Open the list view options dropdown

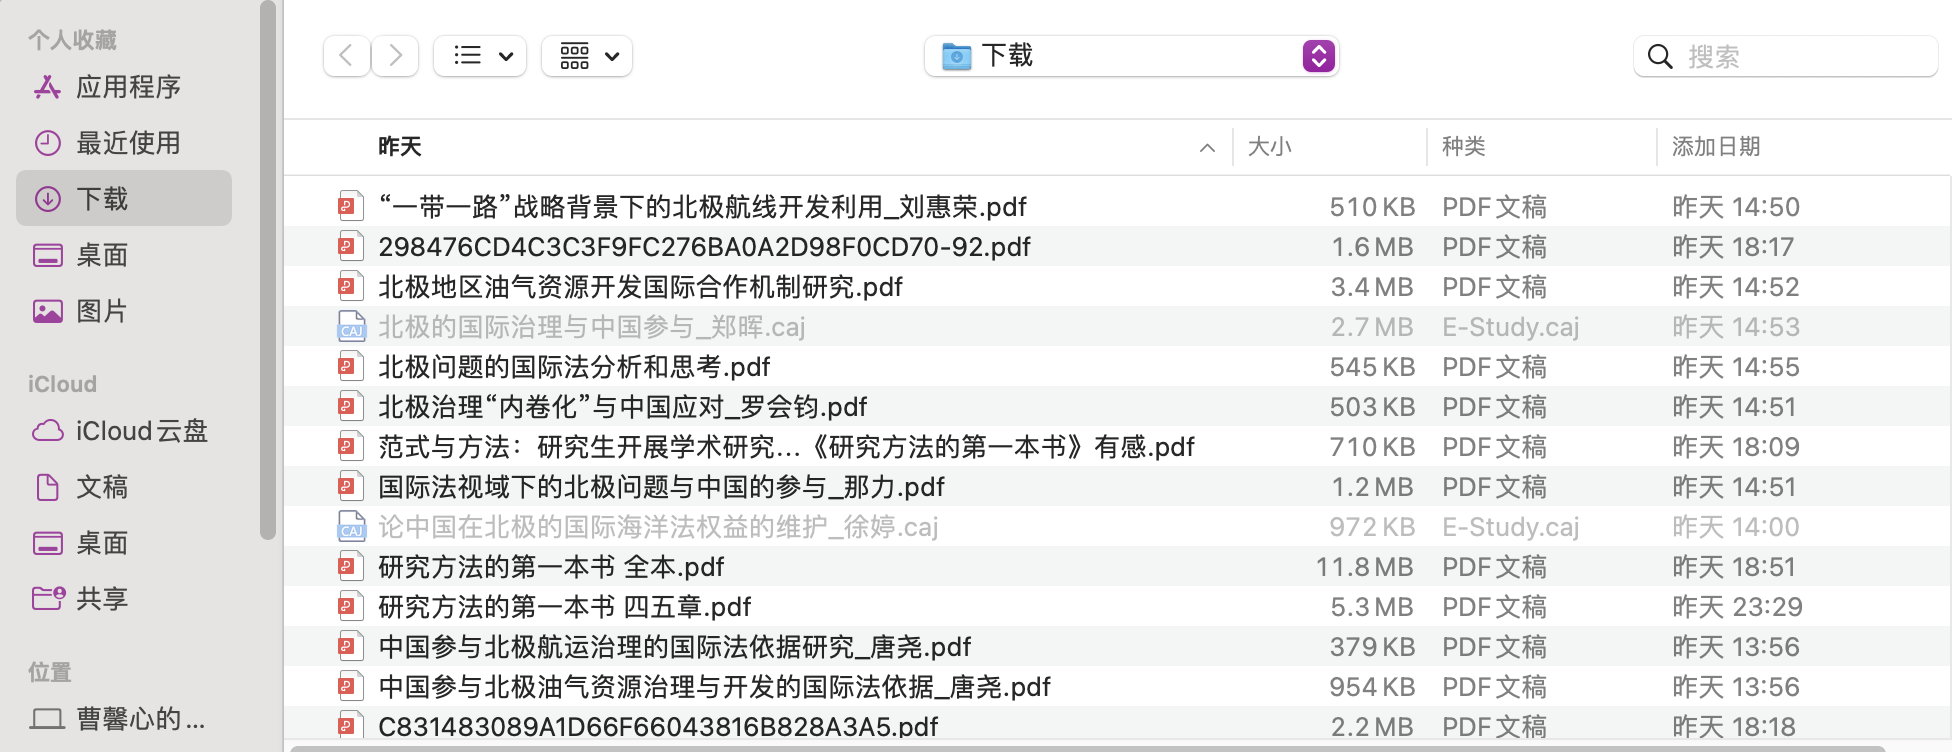(481, 56)
